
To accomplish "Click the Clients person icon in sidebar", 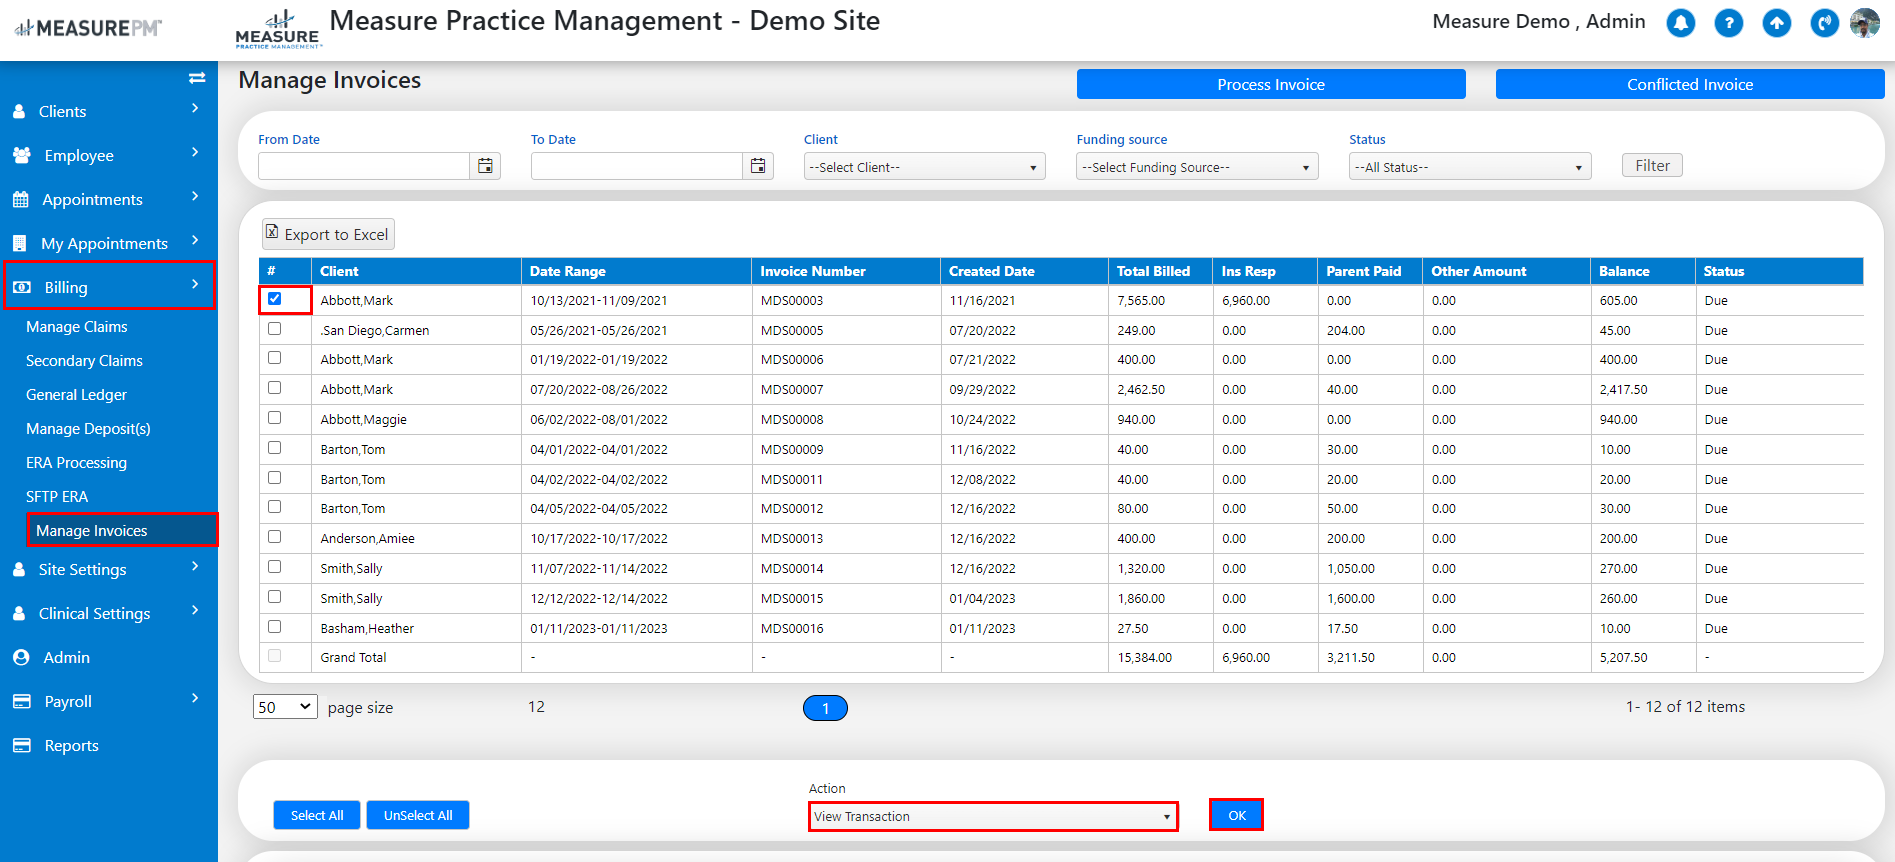I will pos(19,112).
